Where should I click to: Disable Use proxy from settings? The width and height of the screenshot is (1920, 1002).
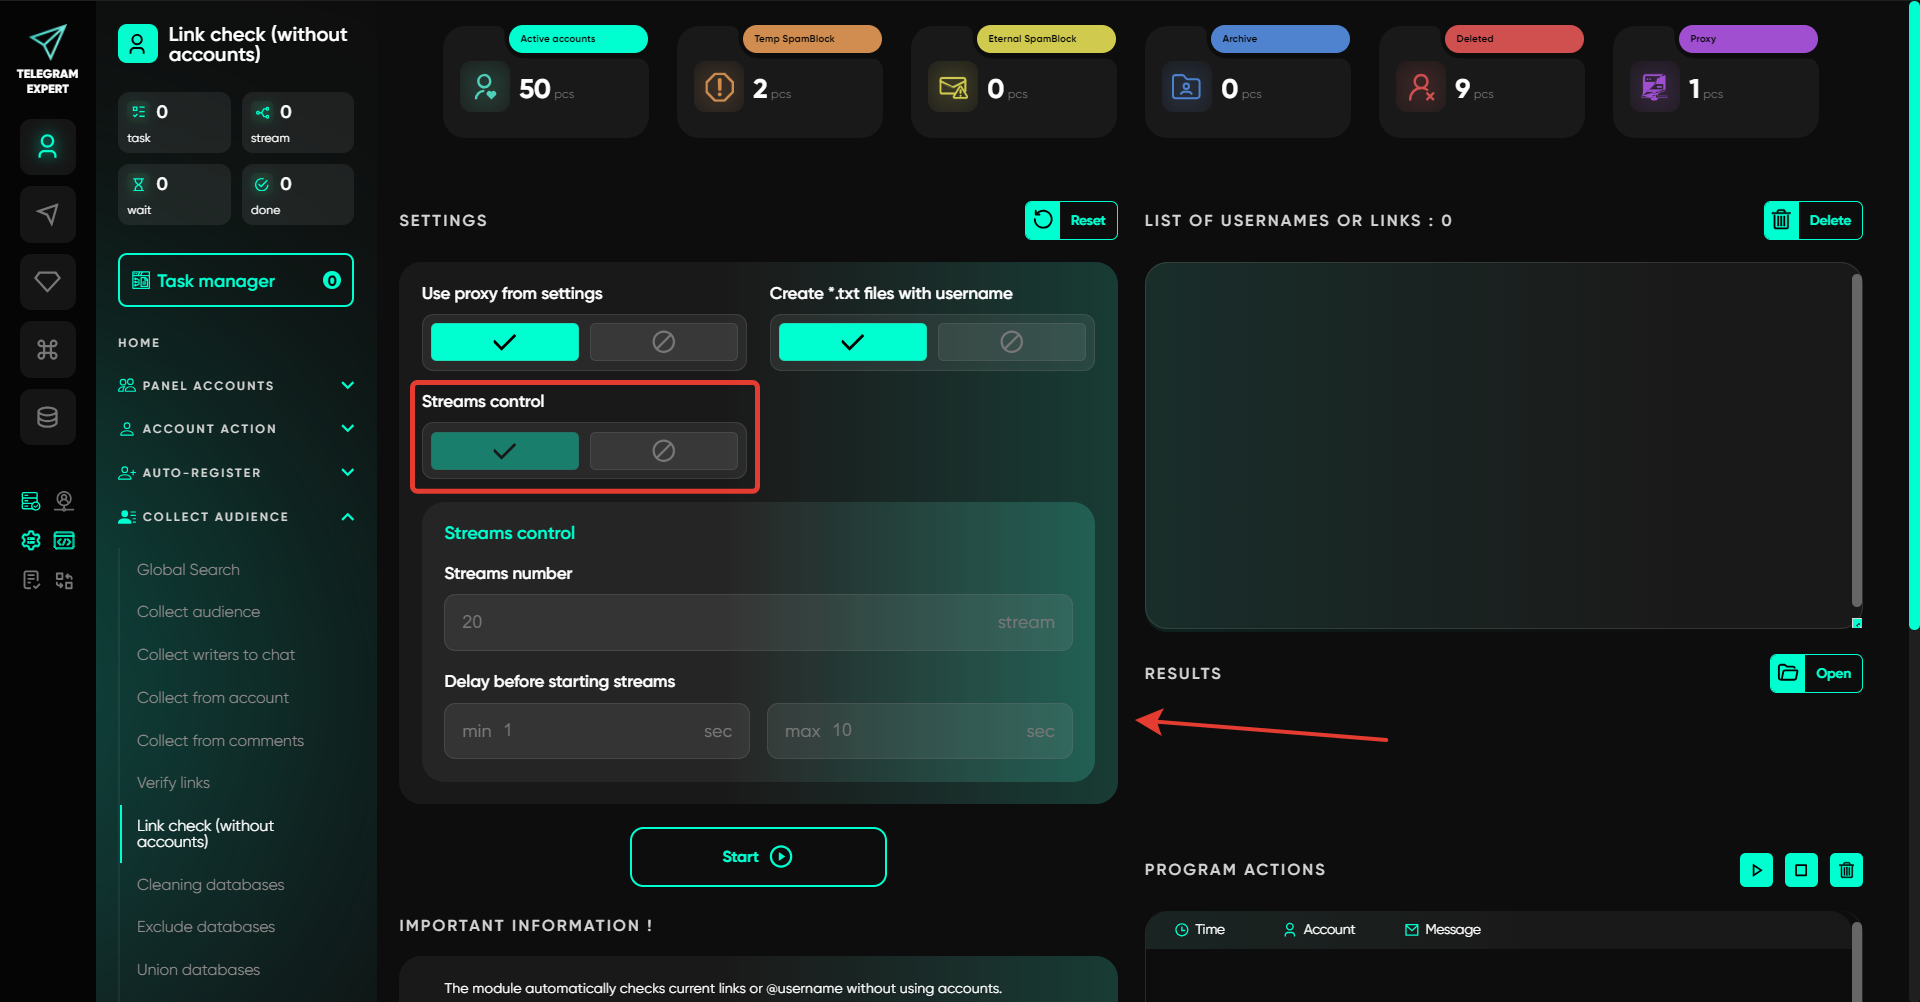663,342
